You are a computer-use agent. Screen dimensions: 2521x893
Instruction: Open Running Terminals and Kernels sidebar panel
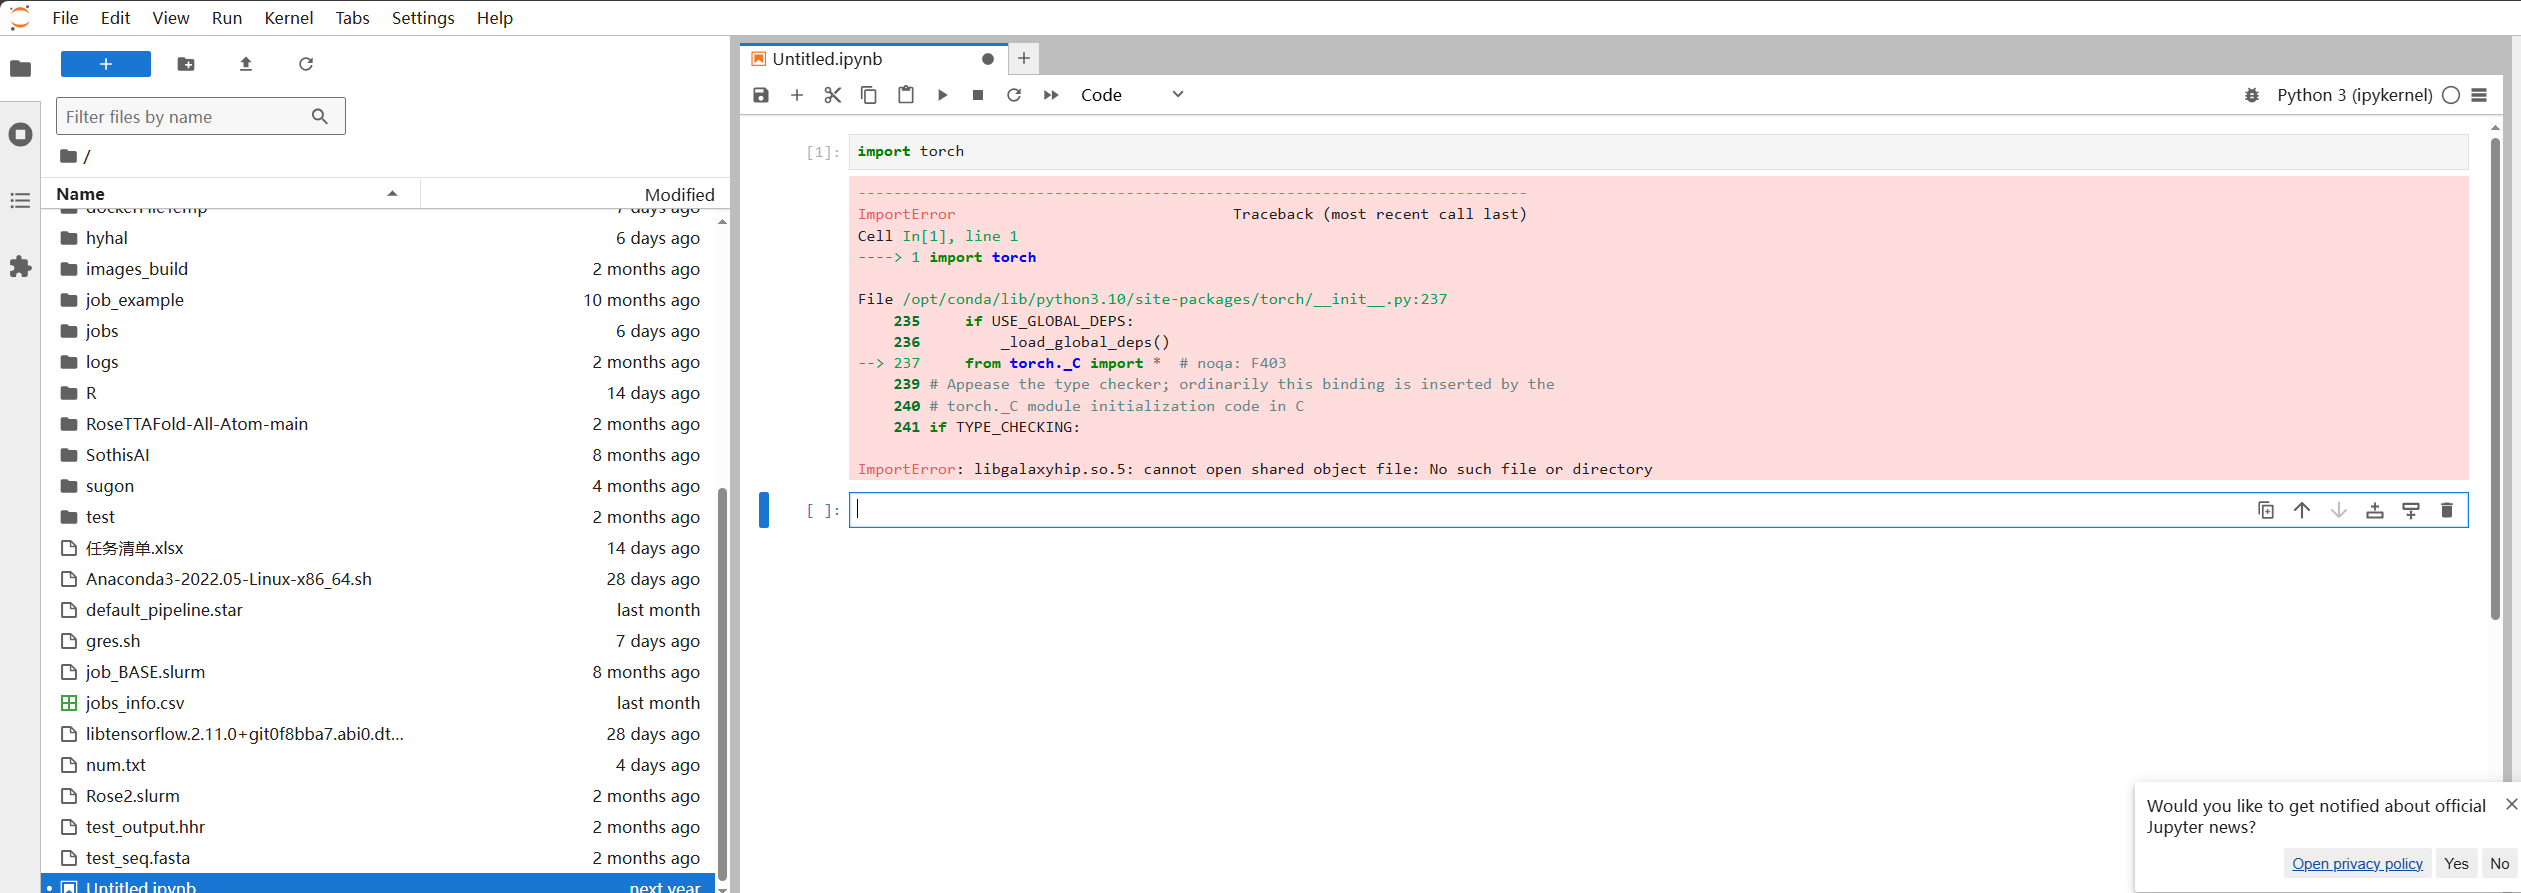[x=20, y=134]
